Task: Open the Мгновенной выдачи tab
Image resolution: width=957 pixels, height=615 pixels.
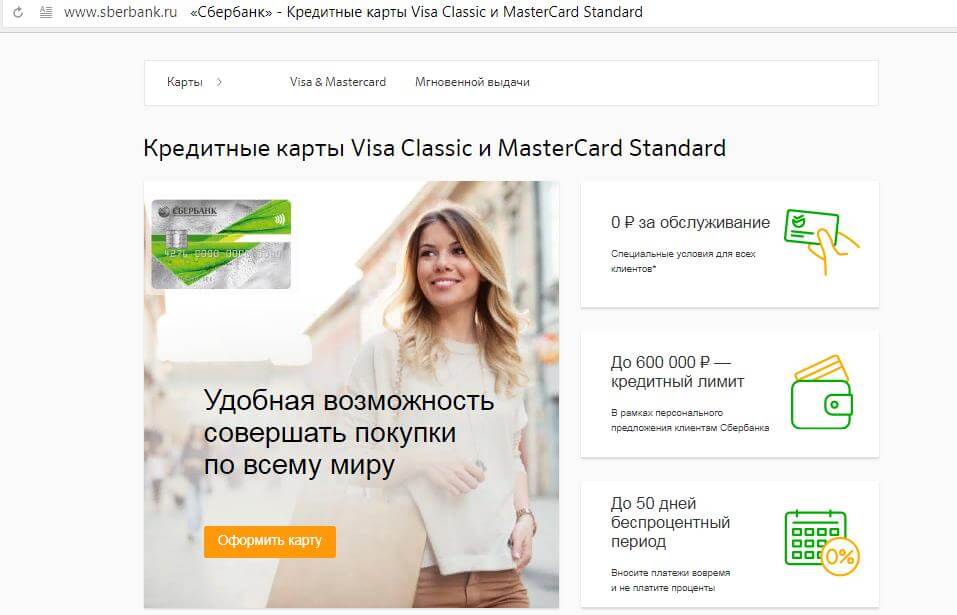Action: pyautogui.click(x=472, y=82)
